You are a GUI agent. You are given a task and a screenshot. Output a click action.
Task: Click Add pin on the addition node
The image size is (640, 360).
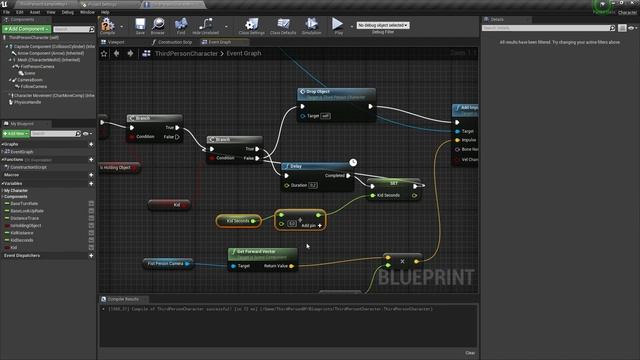coord(312,226)
